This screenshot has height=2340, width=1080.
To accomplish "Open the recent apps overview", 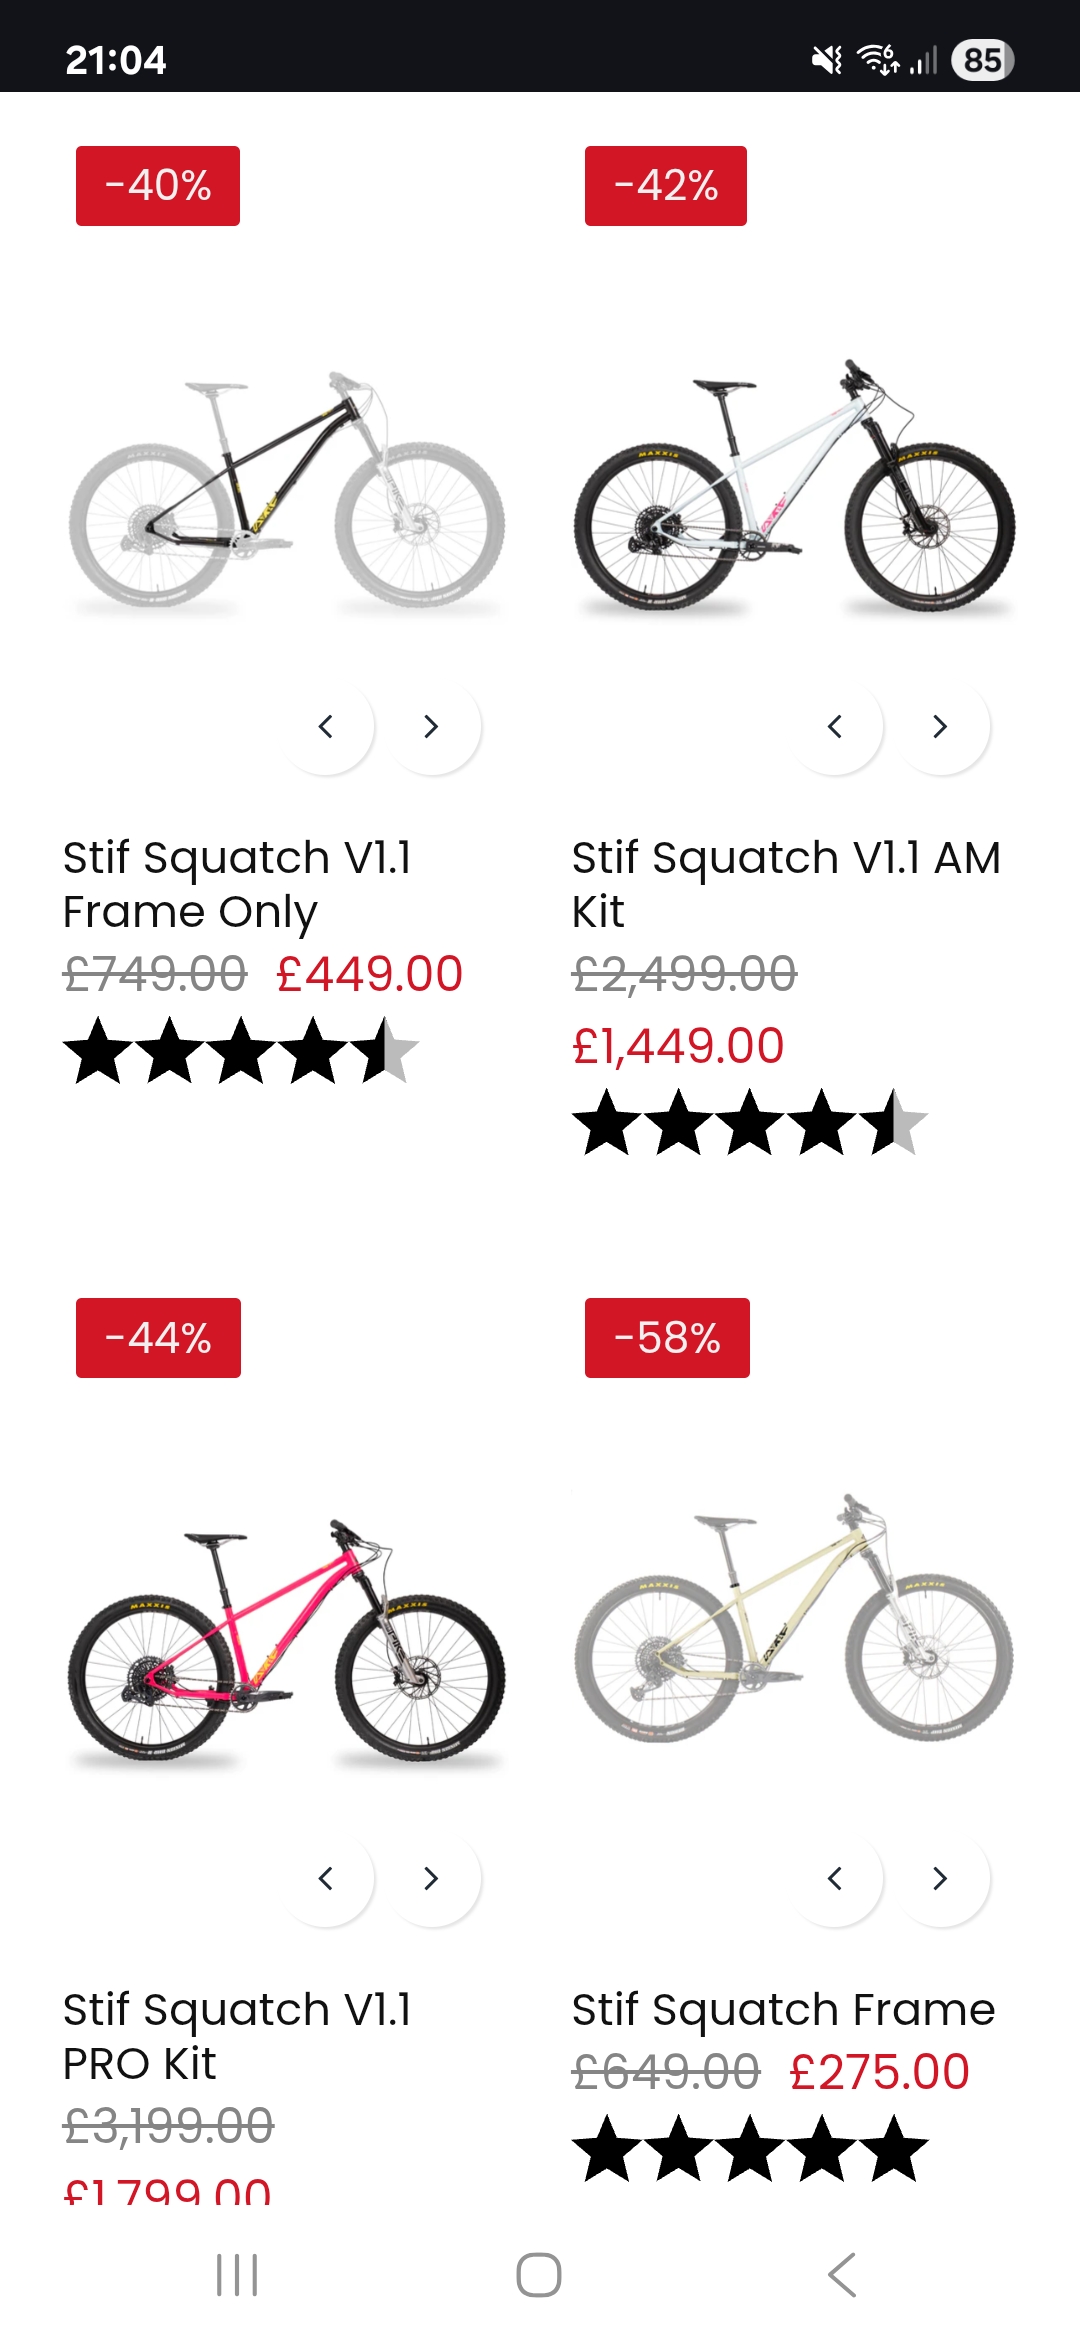I will coord(237,2275).
